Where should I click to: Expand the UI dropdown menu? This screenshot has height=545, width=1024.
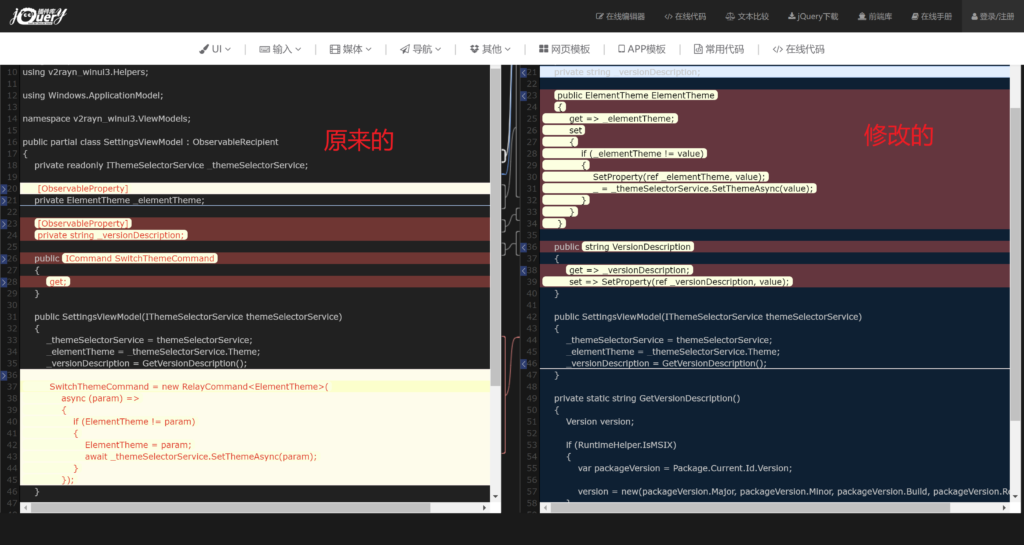215,49
